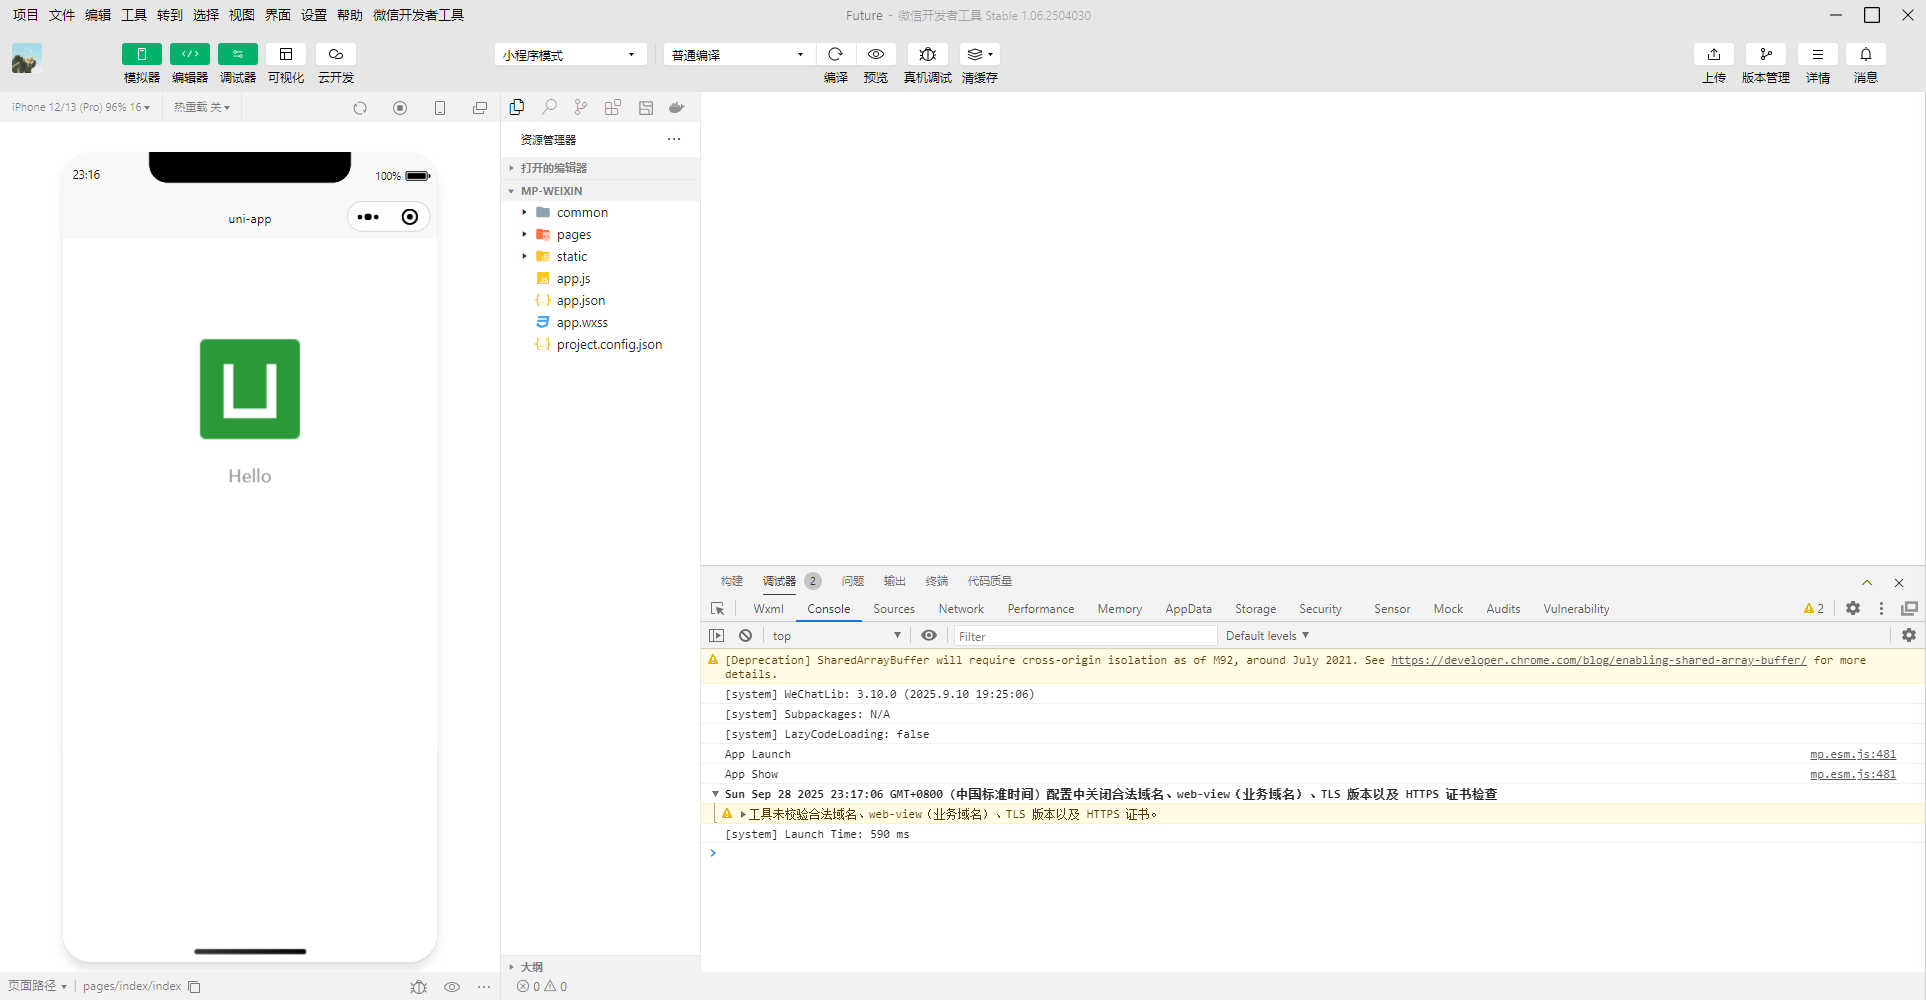
Task: Clear the console output
Action: tap(745, 636)
